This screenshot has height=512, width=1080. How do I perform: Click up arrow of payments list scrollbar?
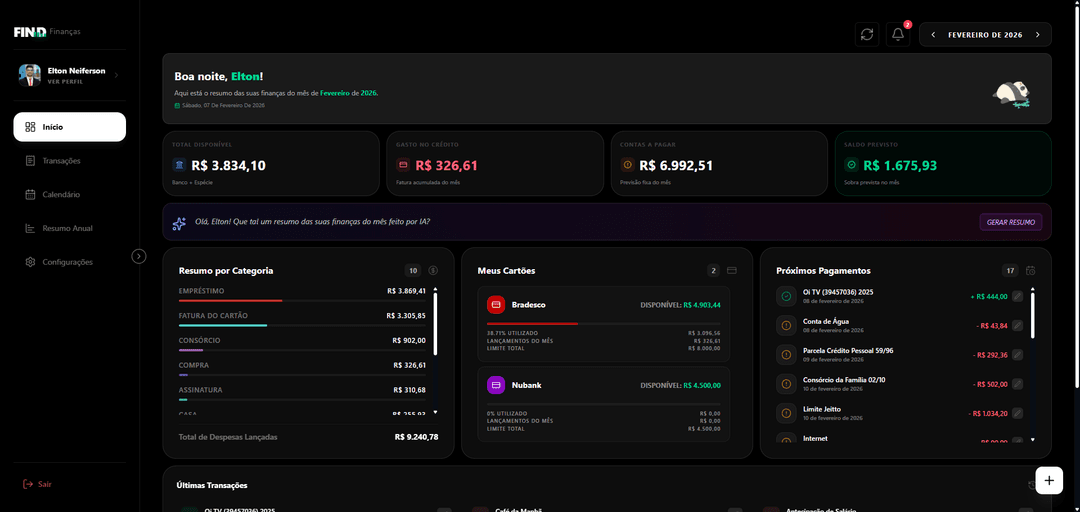[1032, 288]
